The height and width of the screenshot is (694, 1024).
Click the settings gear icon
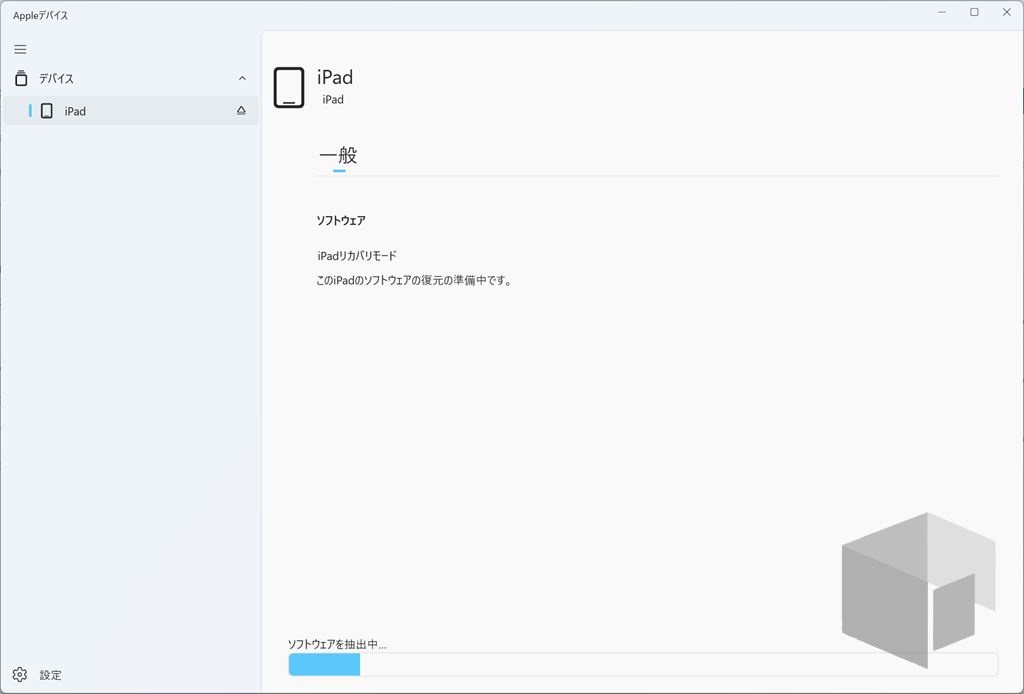20,675
